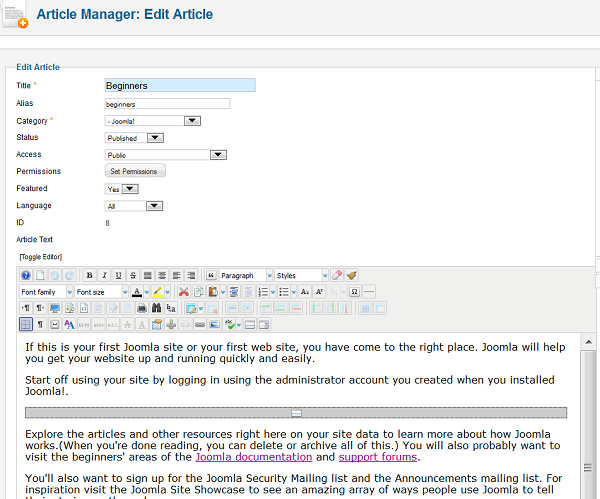Toggle Show Visual Characters pilcrow icon
The height and width of the screenshot is (499, 600).
tap(40, 325)
